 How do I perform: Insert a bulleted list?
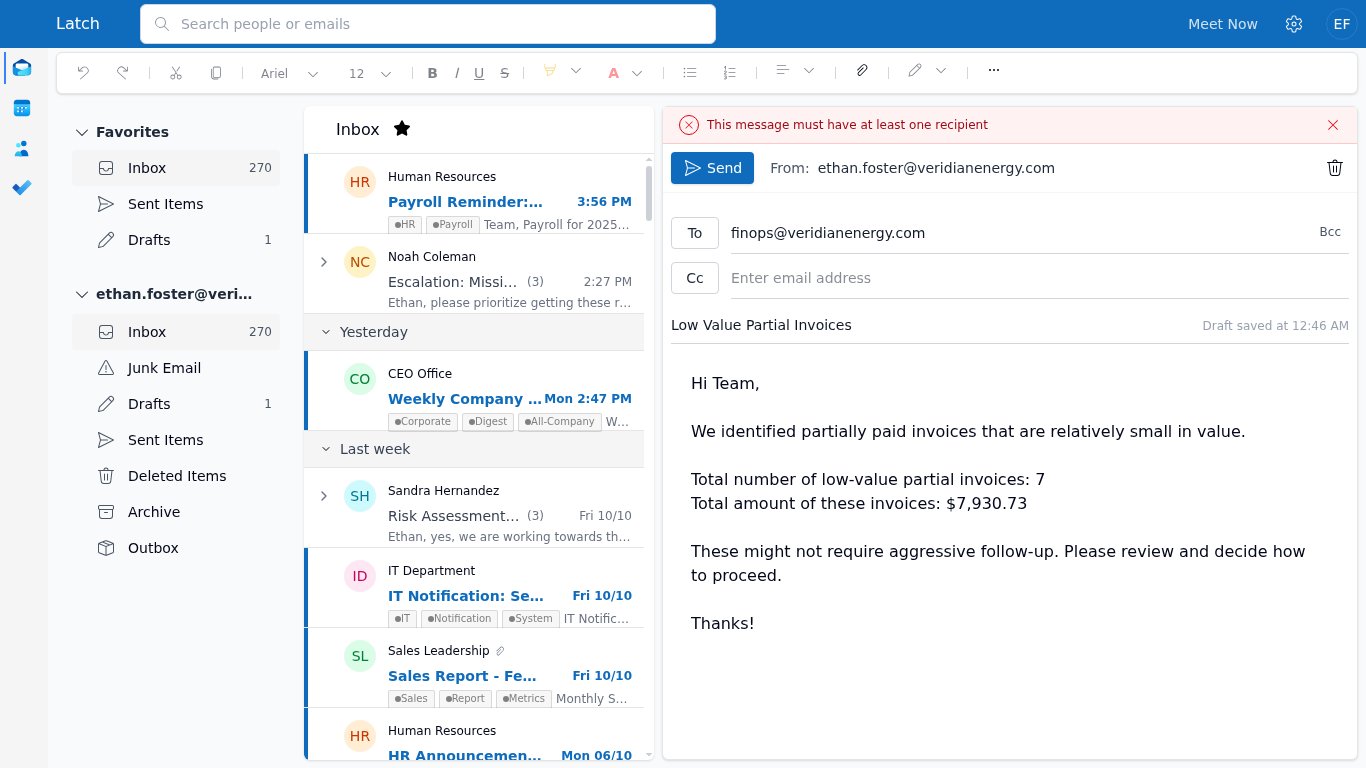689,72
